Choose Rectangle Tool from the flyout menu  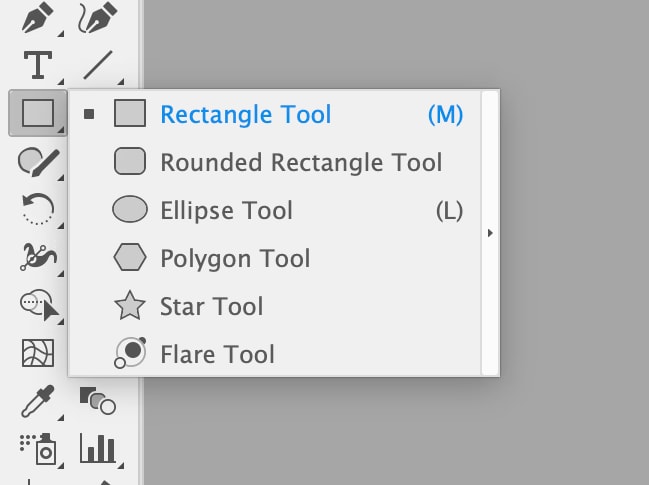point(245,114)
